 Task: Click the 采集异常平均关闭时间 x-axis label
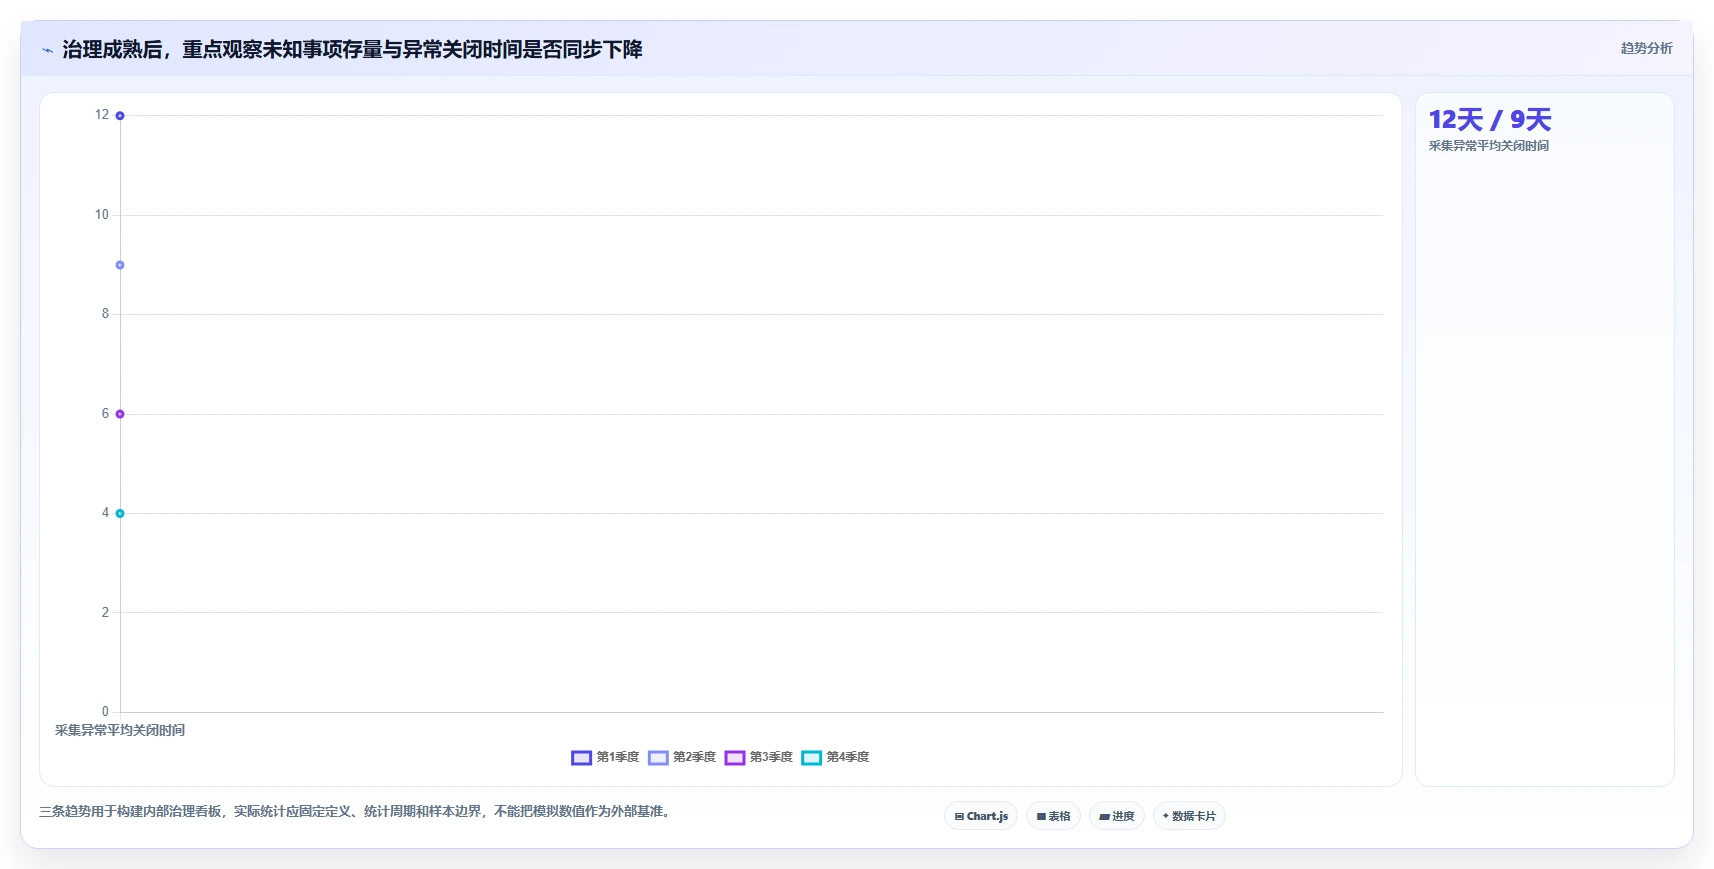click(x=120, y=730)
